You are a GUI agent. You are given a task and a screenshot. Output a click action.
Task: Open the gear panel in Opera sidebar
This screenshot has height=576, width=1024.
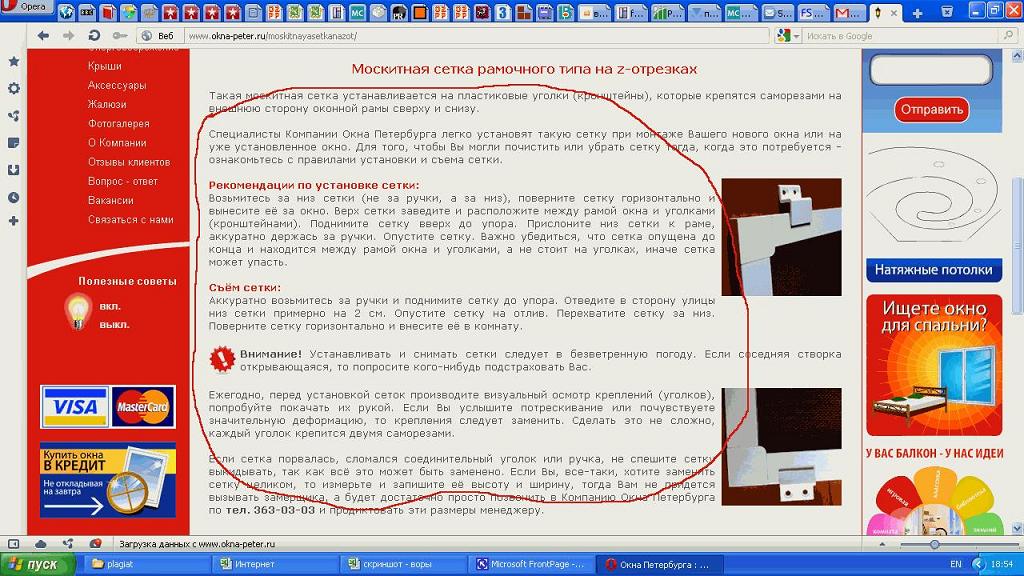tap(14, 88)
